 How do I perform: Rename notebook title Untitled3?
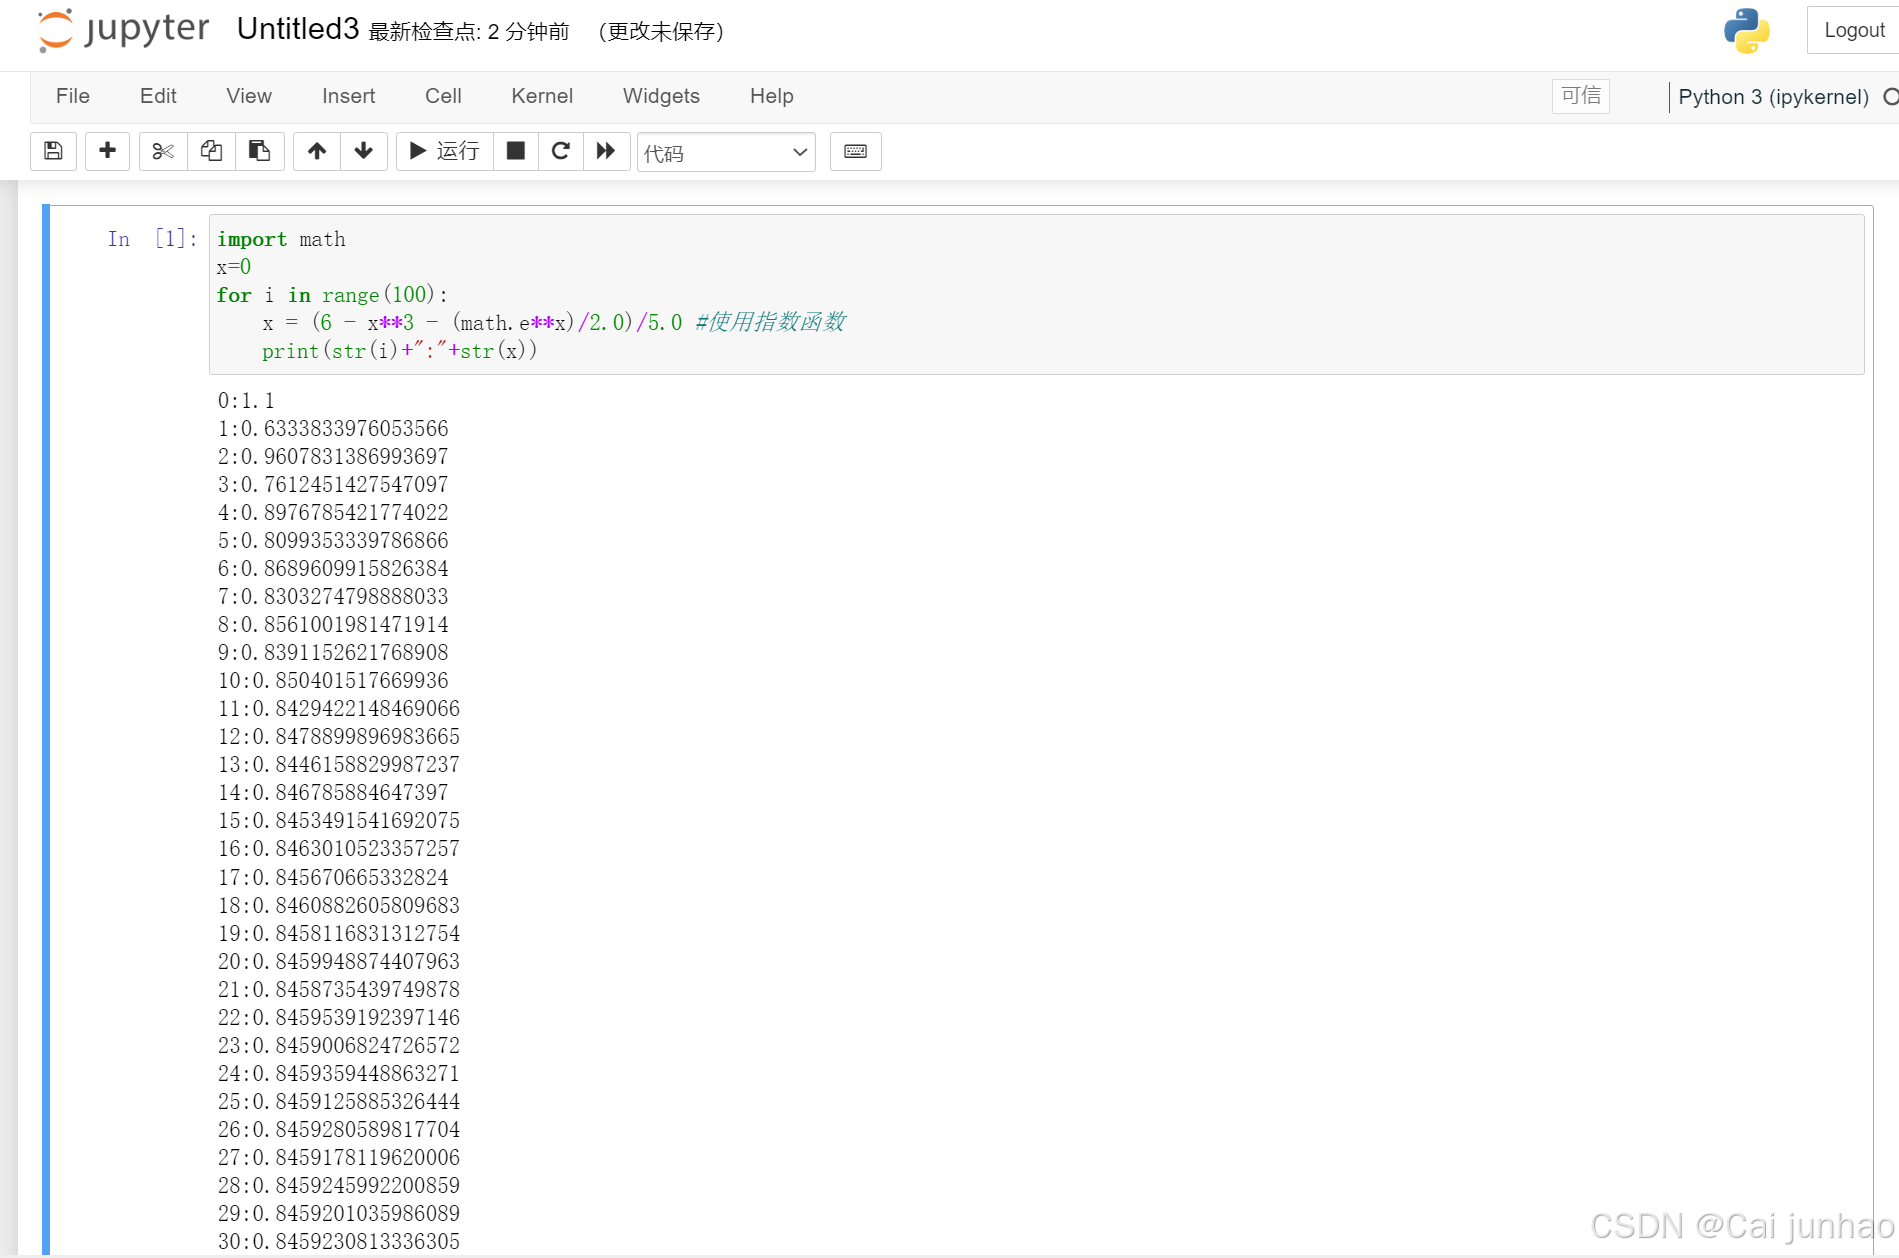tap(298, 29)
